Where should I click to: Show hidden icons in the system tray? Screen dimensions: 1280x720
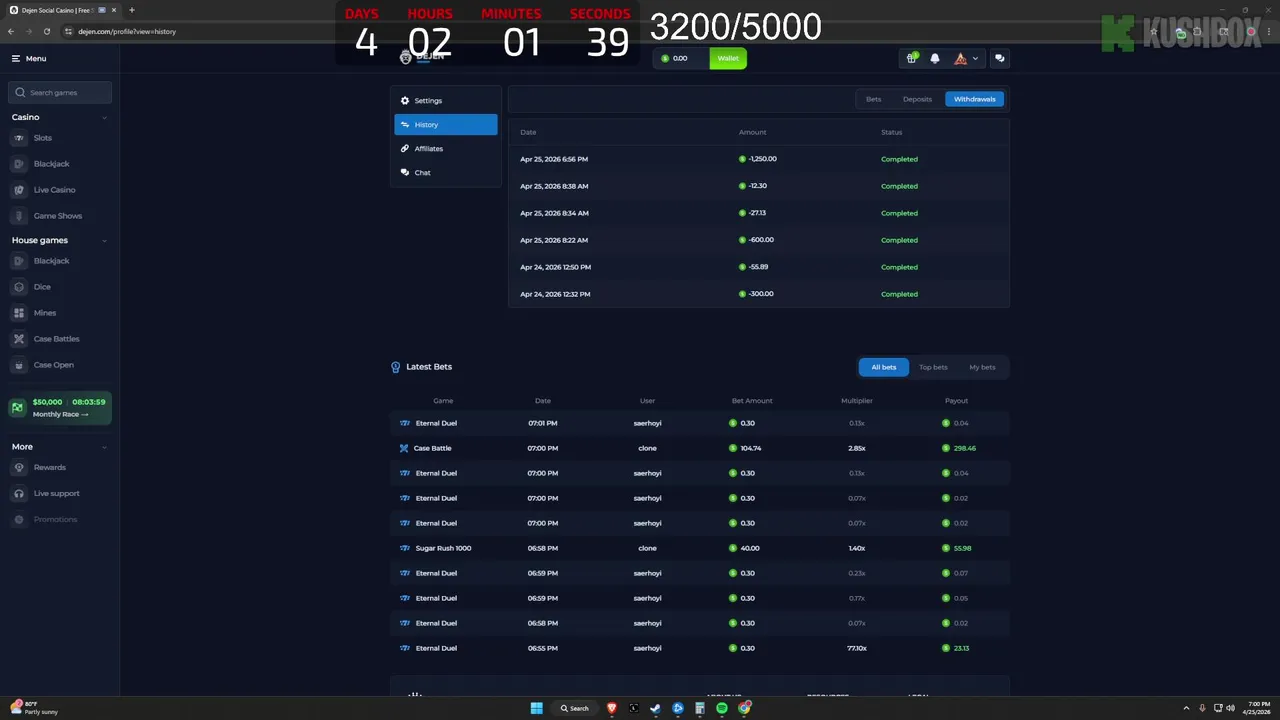click(1186, 708)
